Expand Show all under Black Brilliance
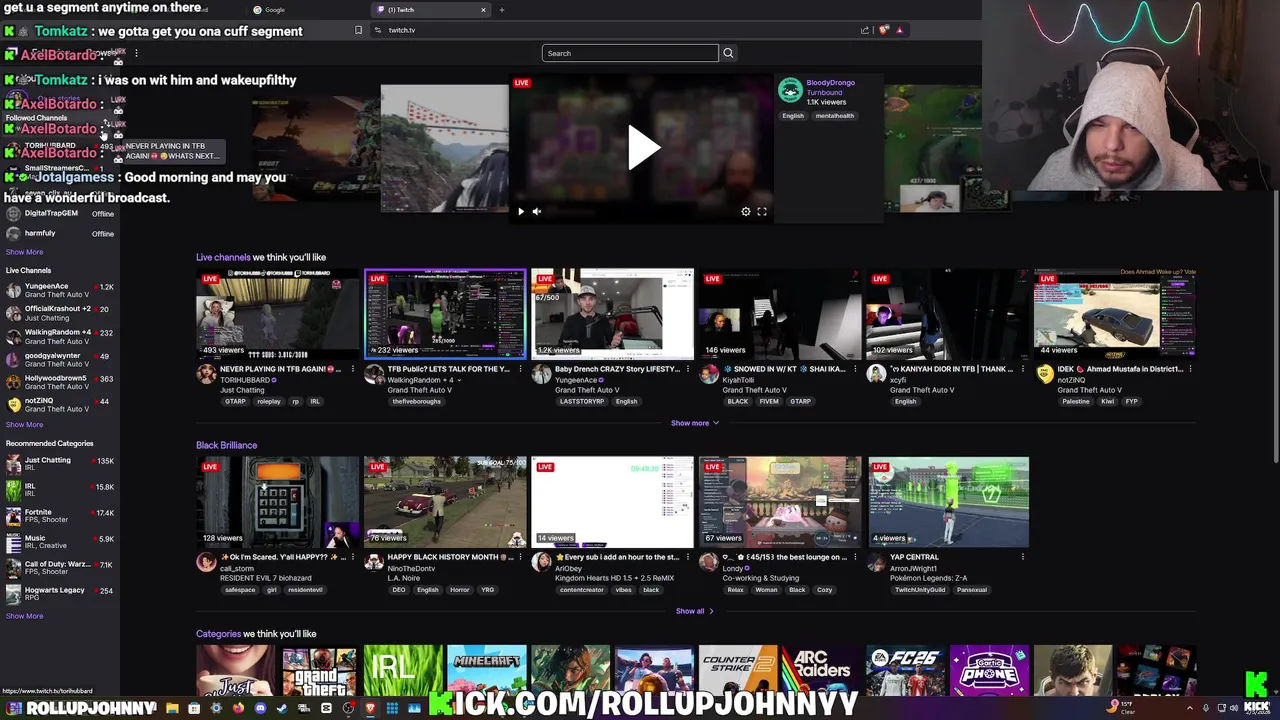The width and height of the screenshot is (1280, 720). click(695, 611)
